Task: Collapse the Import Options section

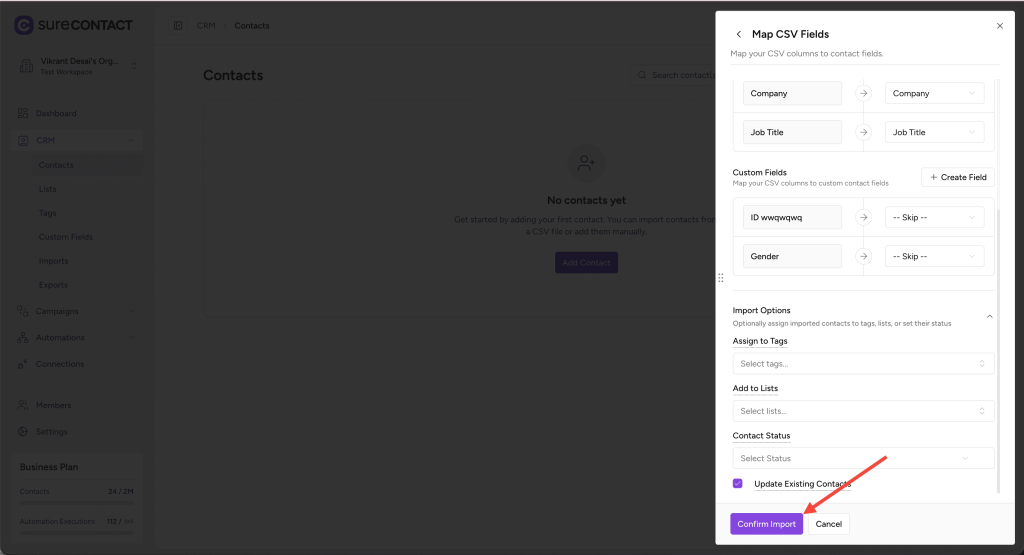Action: tap(989, 316)
